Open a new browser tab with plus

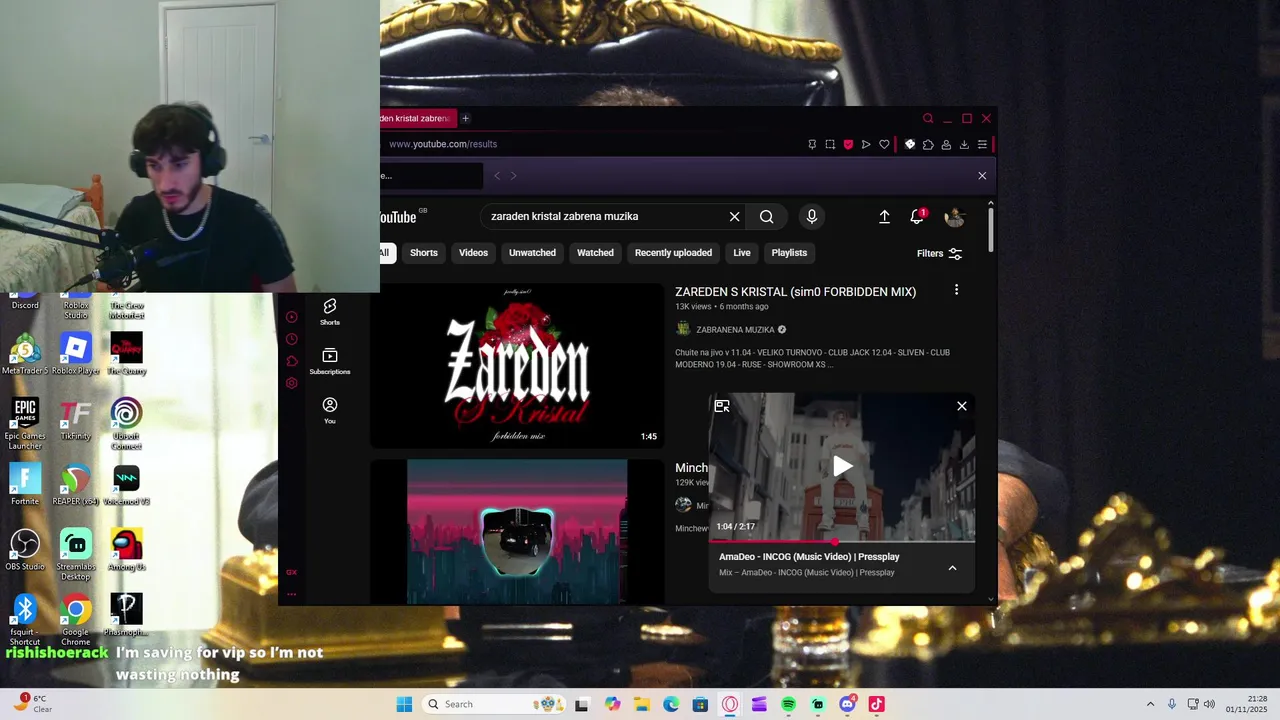tap(465, 118)
